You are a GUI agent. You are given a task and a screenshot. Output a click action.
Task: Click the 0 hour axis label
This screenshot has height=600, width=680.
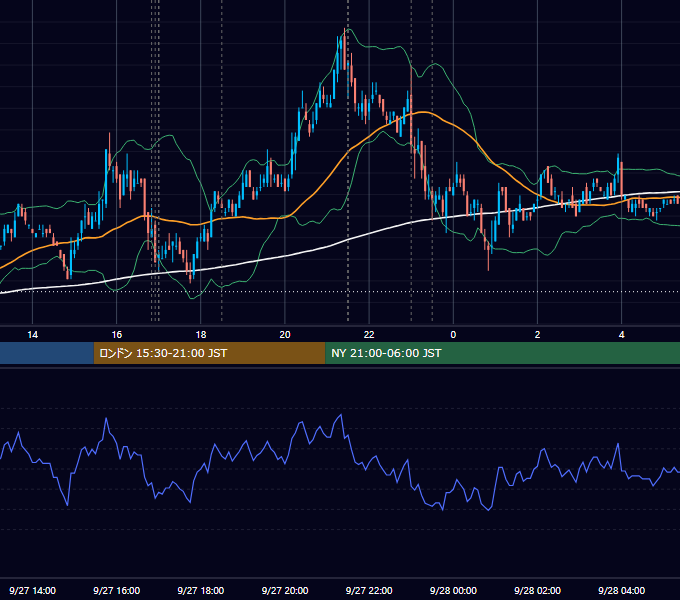(x=453, y=335)
